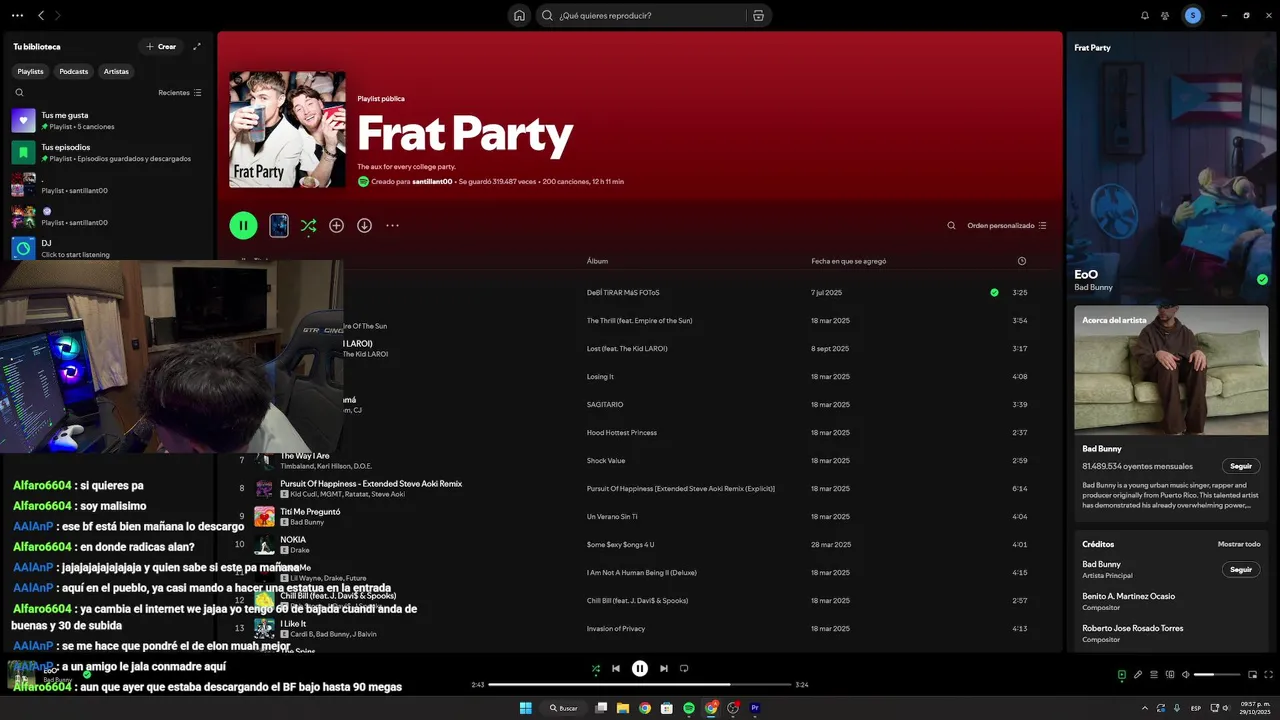Screen dimensions: 1280x720
Task: Click Mostrar todo in Créditos
Action: coord(1239,544)
